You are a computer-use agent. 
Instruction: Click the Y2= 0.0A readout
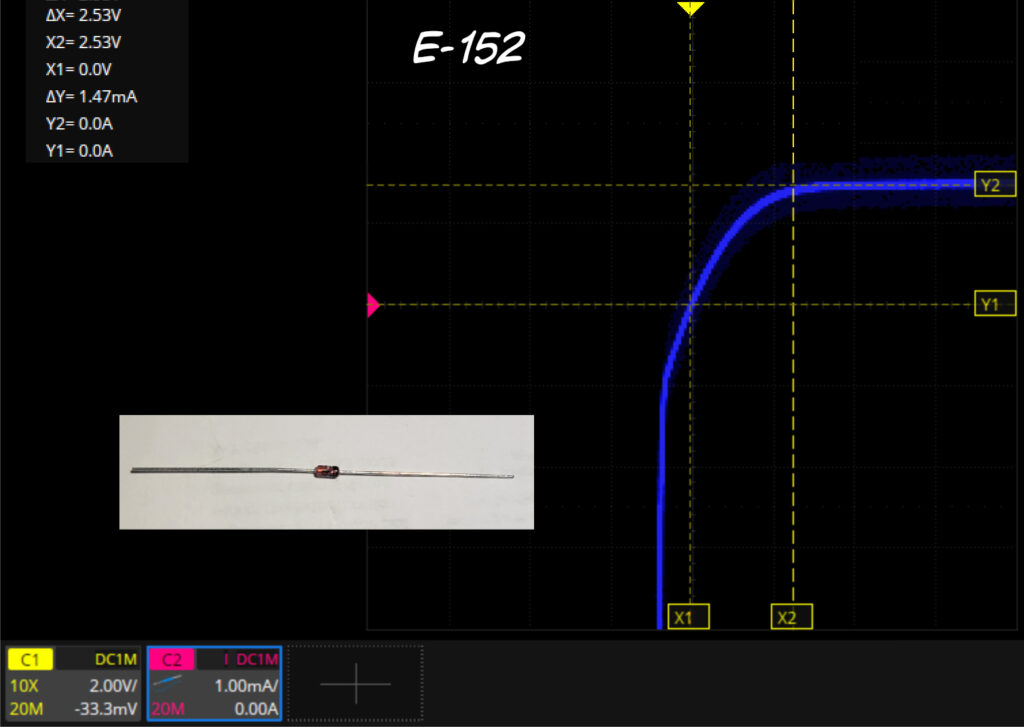tap(79, 123)
